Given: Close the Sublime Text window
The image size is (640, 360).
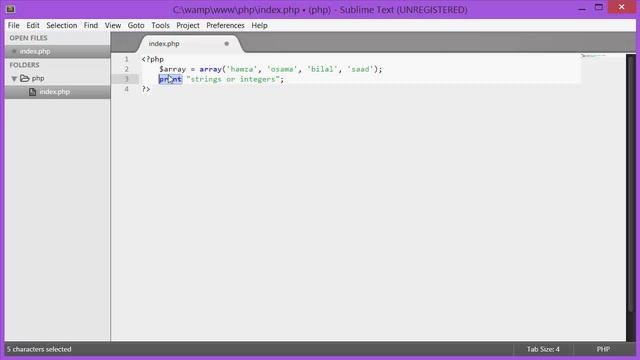Looking at the screenshot, I should pos(621,7).
